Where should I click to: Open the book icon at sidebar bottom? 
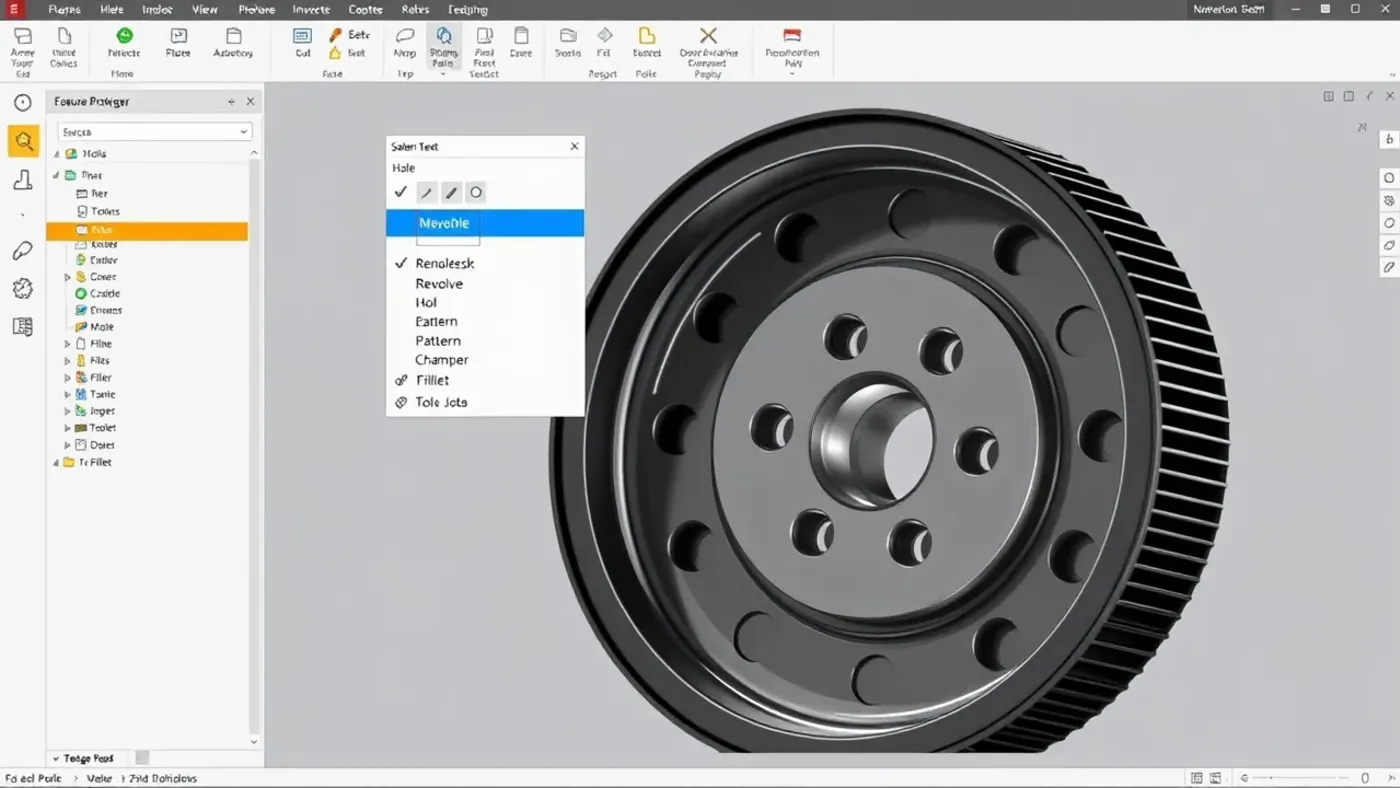click(22, 327)
